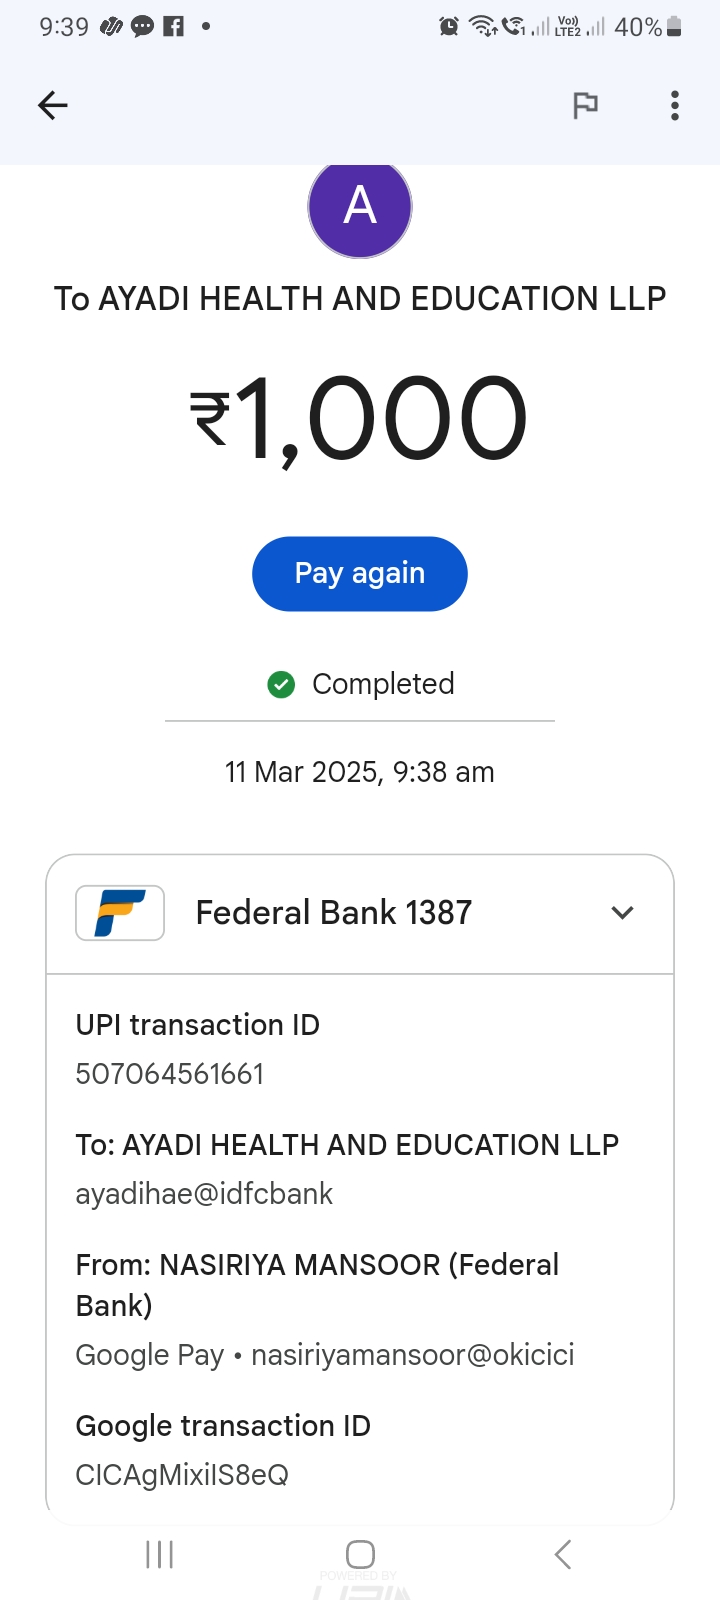Image resolution: width=720 pixels, height=1600 pixels.
Task: Tap the green Completed checkmark icon
Action: click(281, 684)
